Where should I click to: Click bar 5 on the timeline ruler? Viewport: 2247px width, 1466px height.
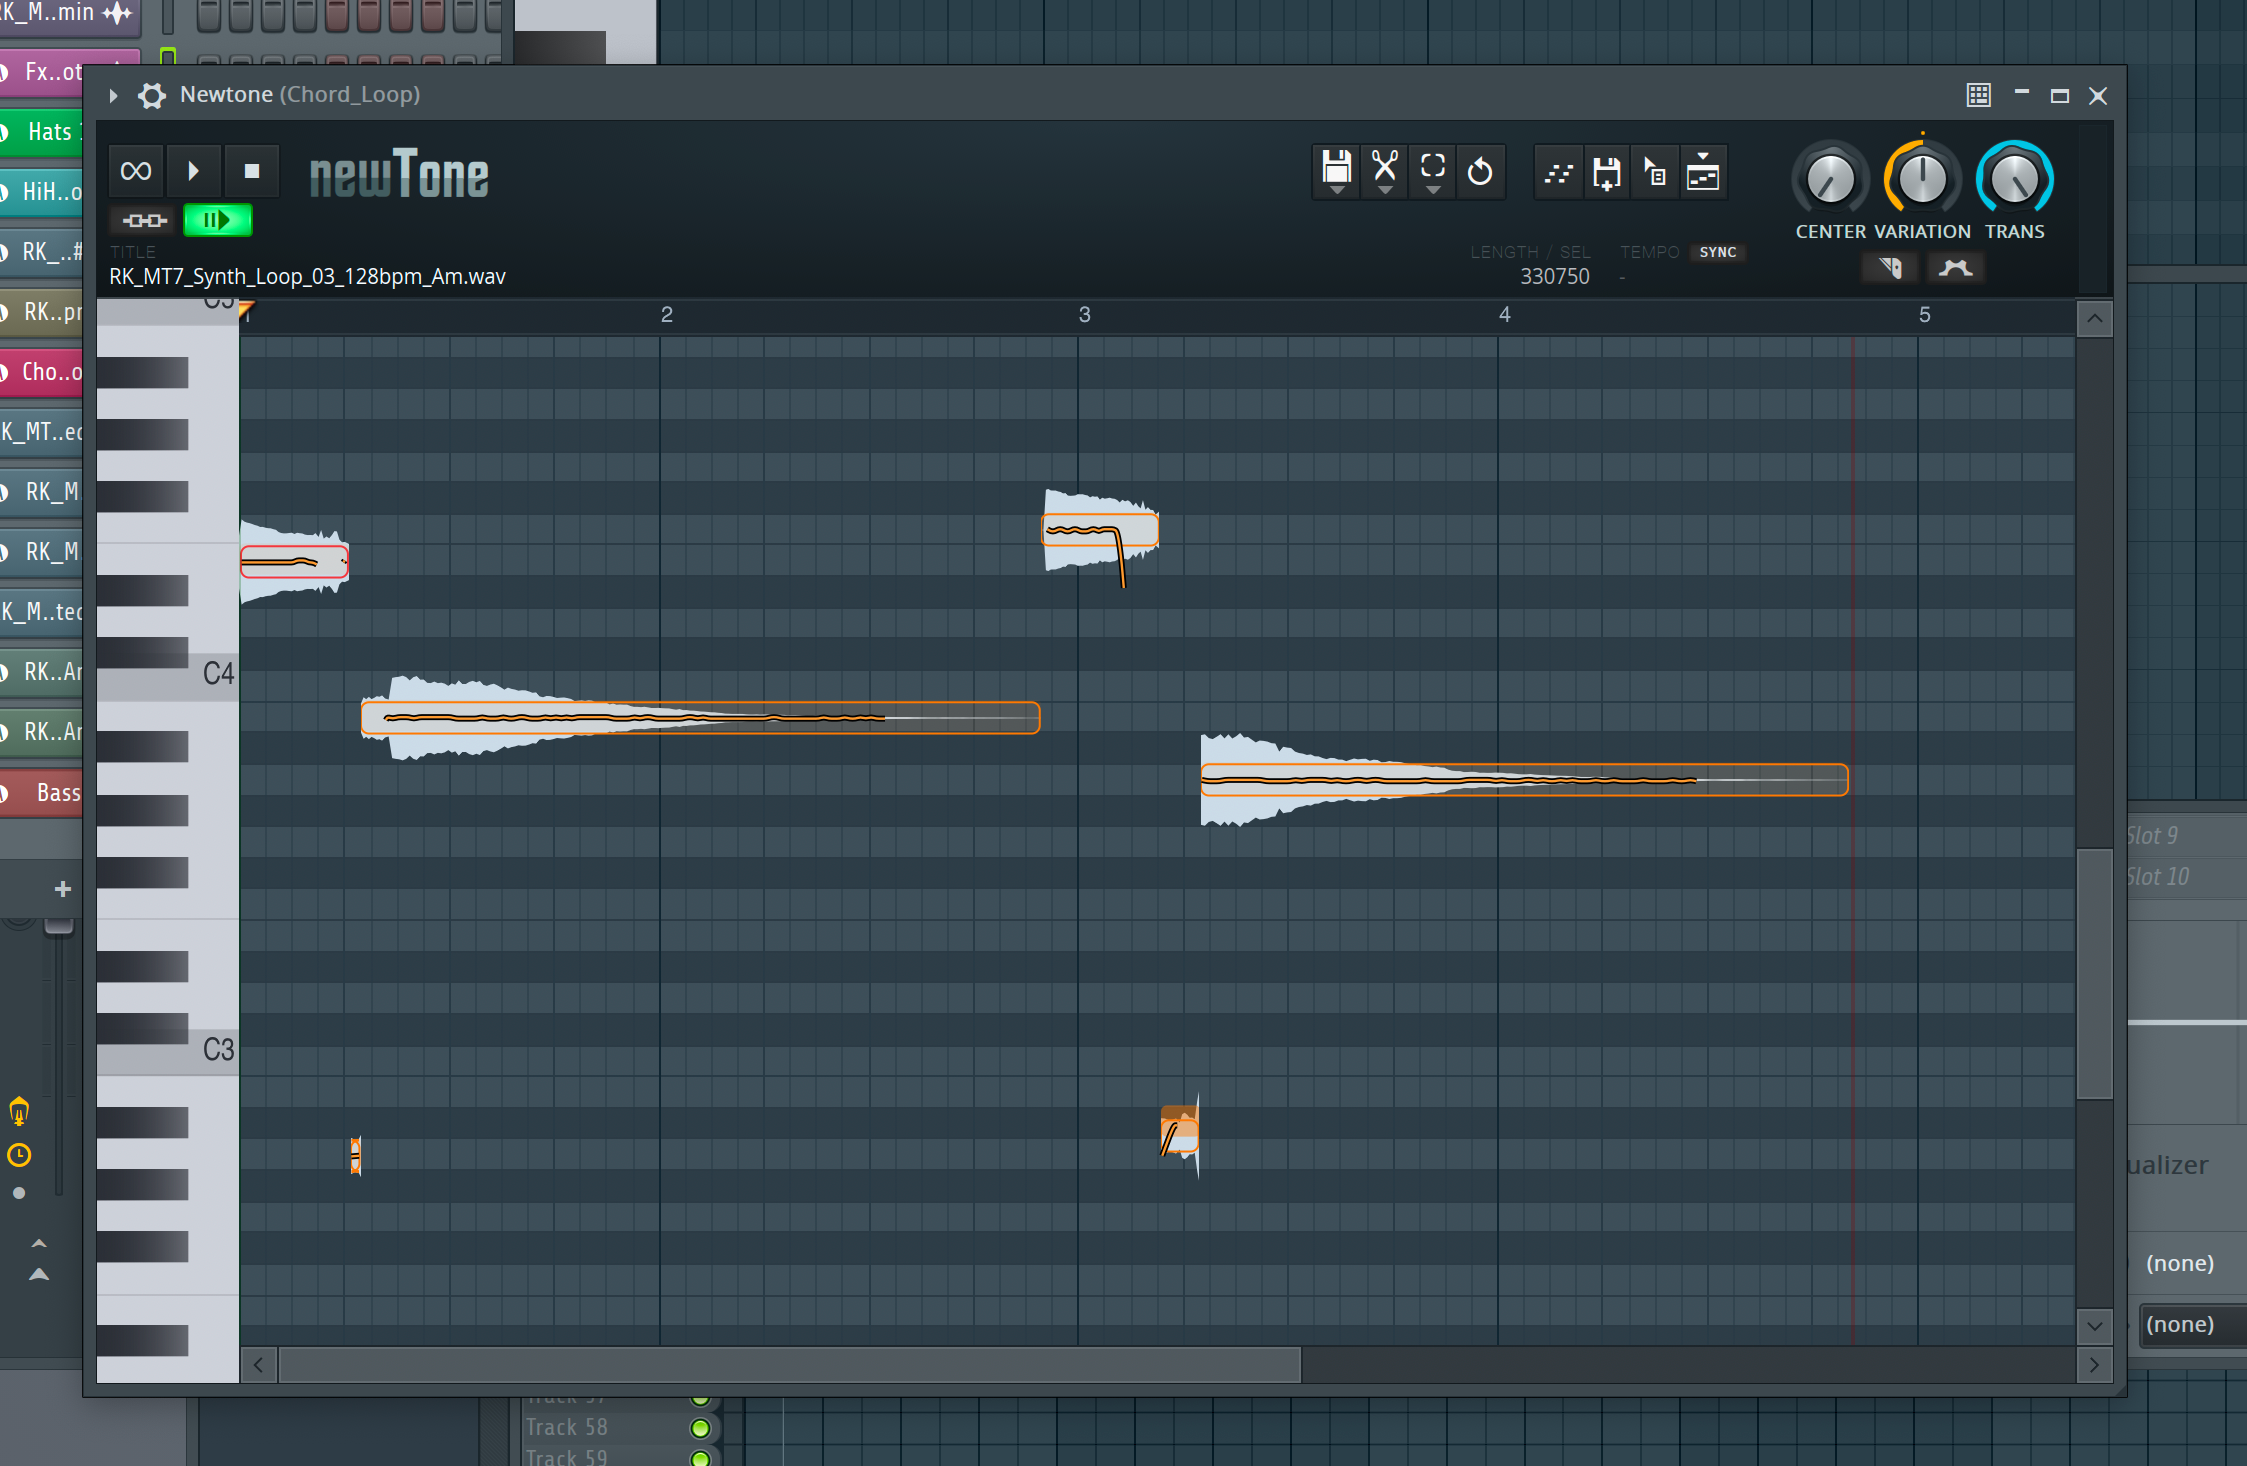(1924, 315)
